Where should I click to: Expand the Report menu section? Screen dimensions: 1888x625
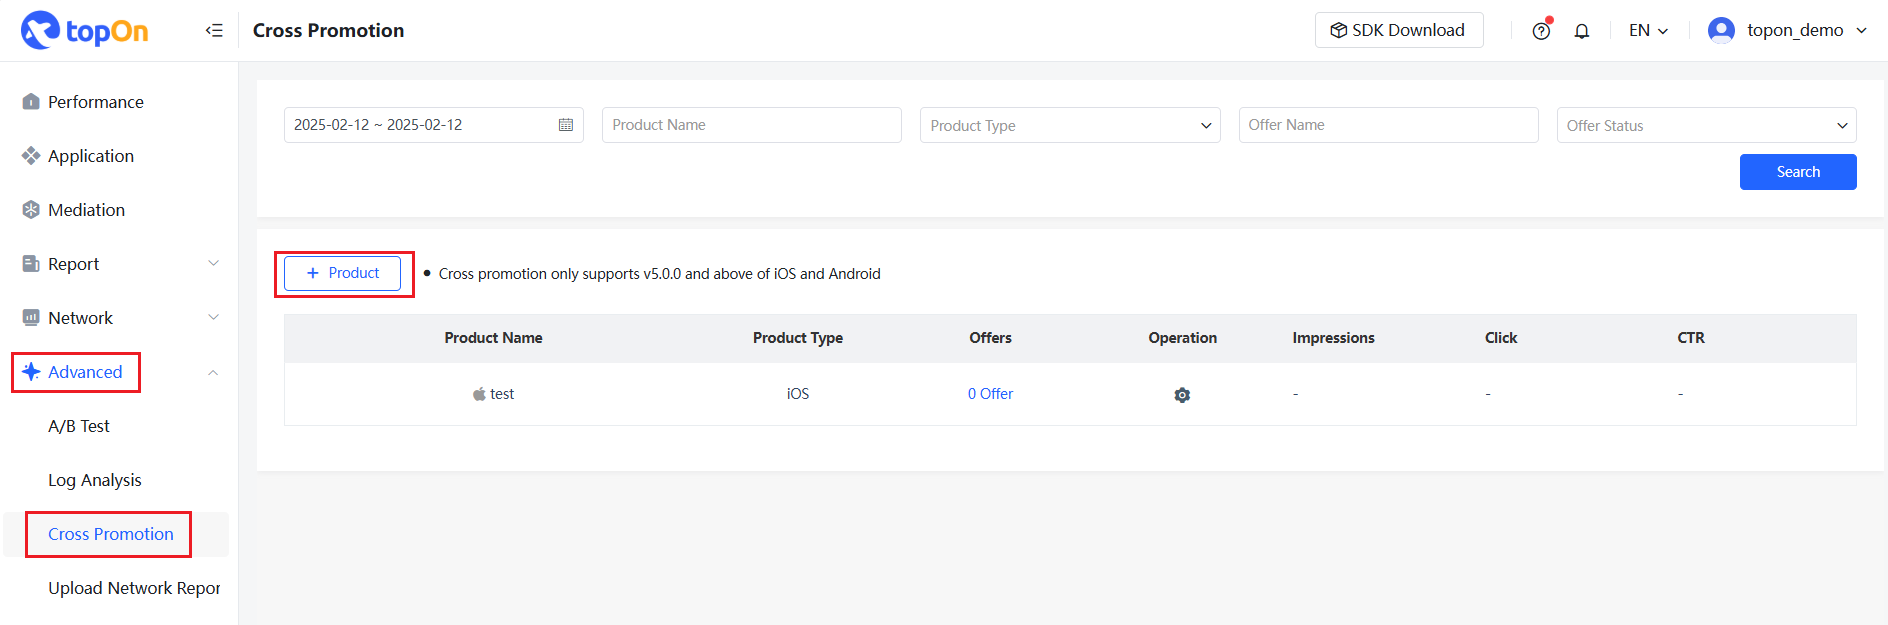(x=213, y=264)
